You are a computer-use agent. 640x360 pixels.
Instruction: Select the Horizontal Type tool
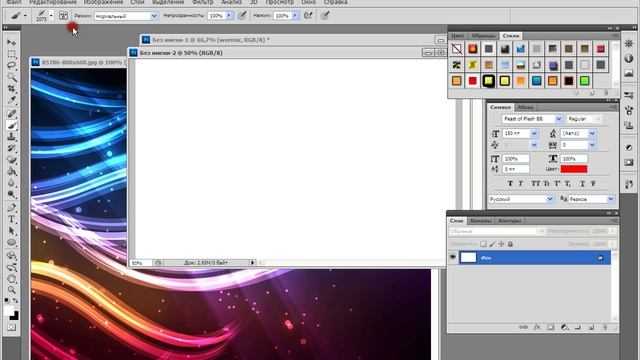(x=11, y=219)
